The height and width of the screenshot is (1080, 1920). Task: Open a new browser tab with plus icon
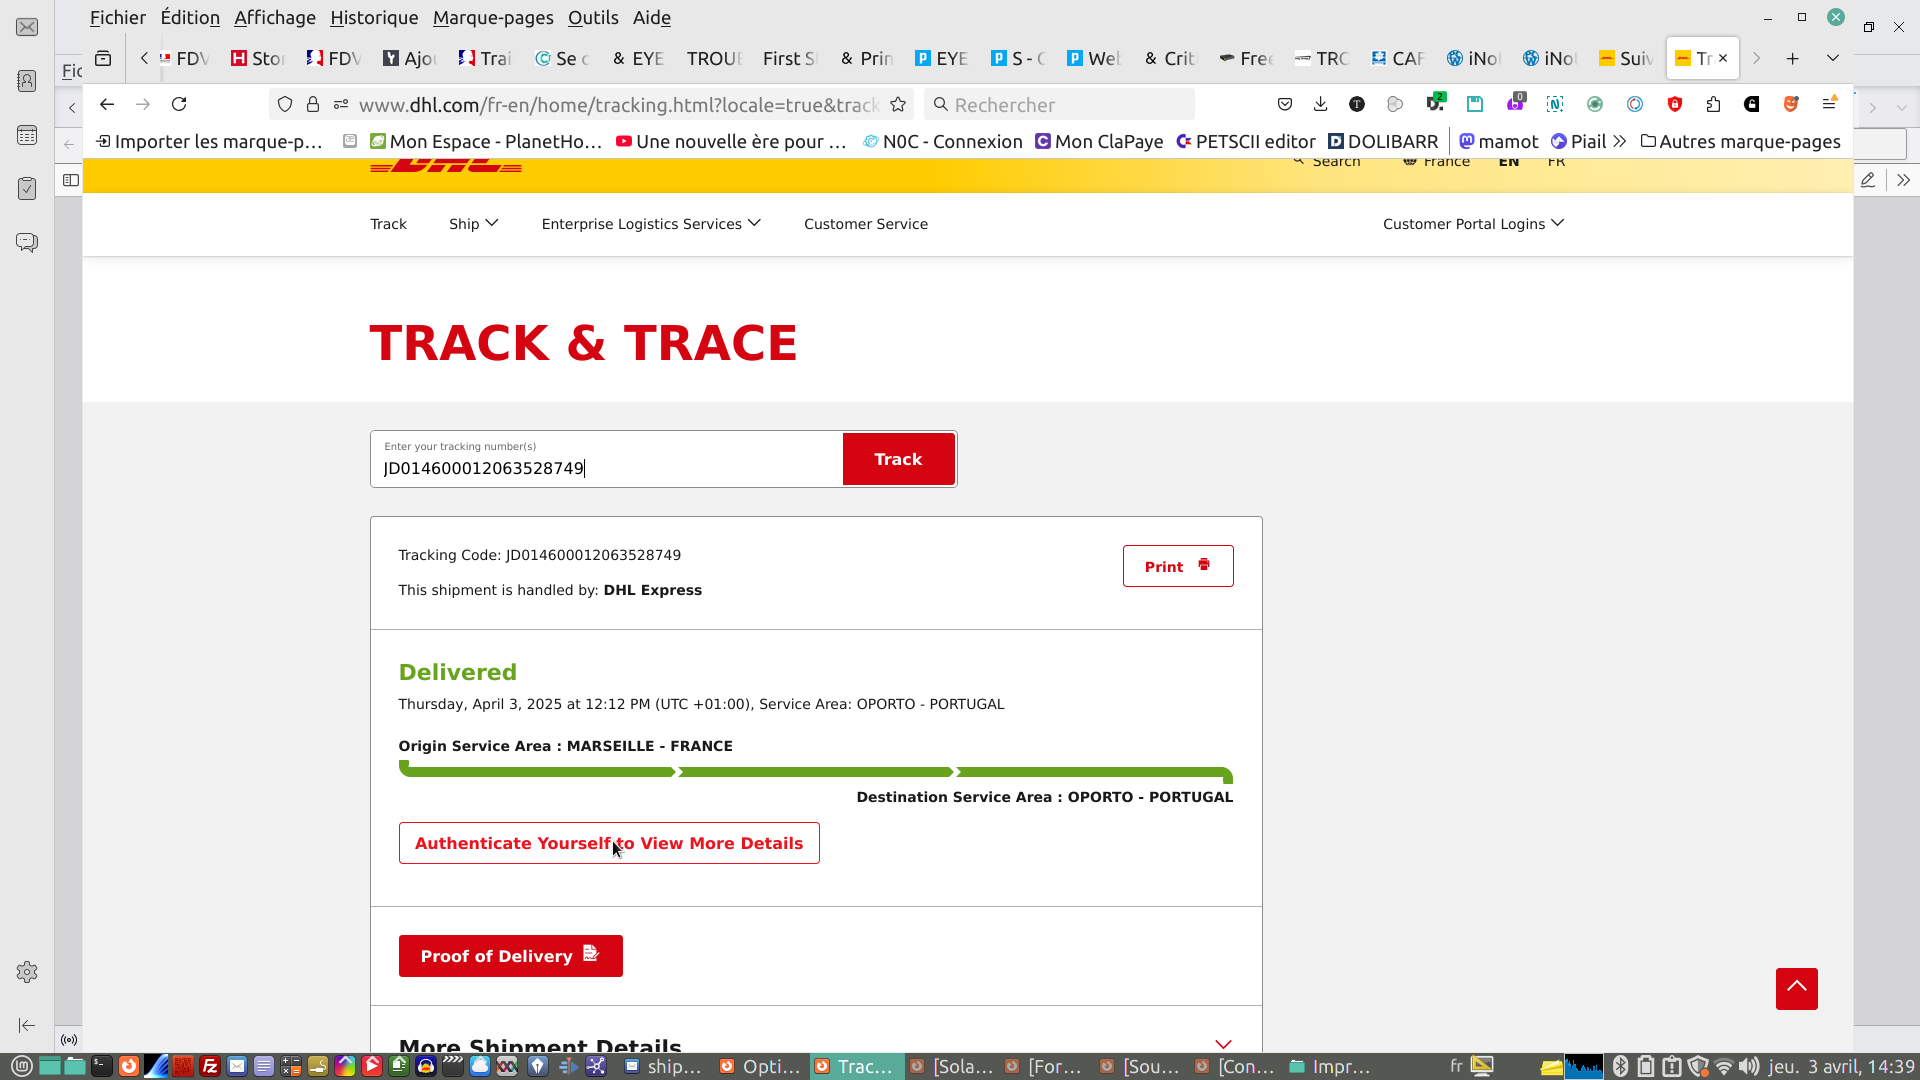point(1792,58)
